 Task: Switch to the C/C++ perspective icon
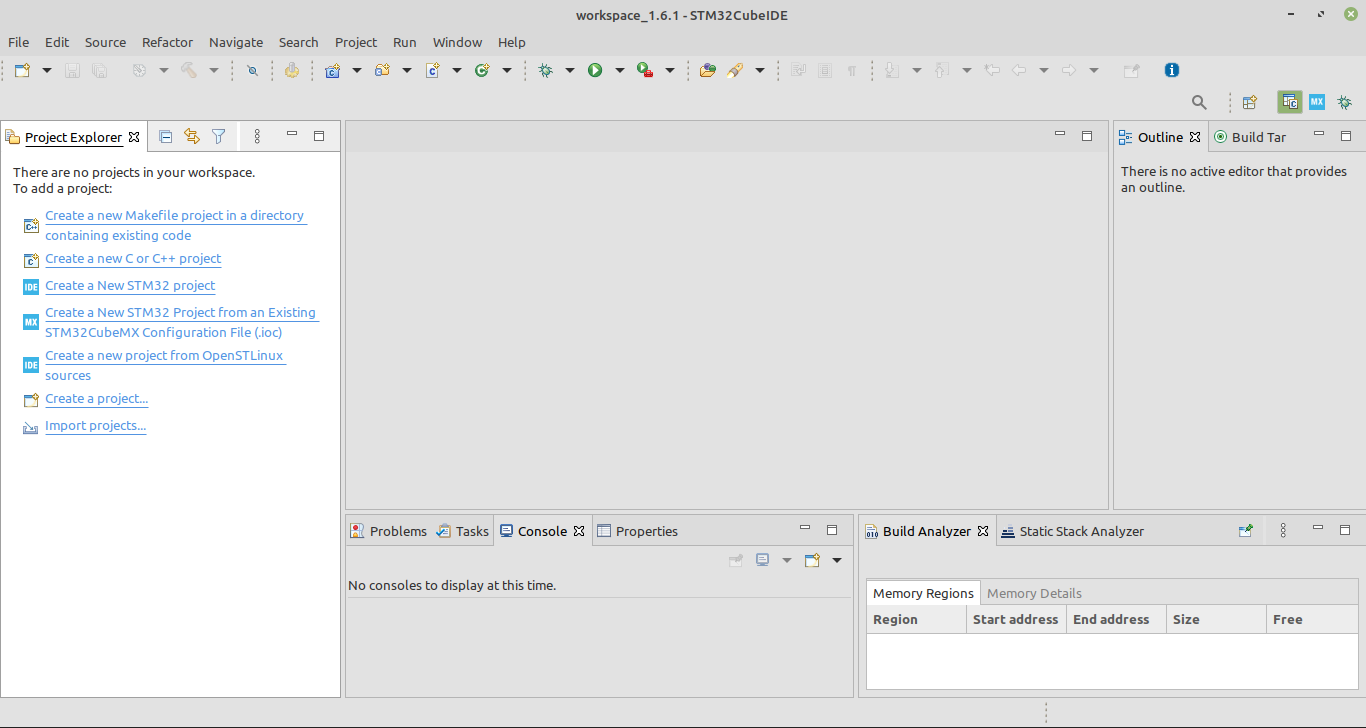tap(1290, 102)
